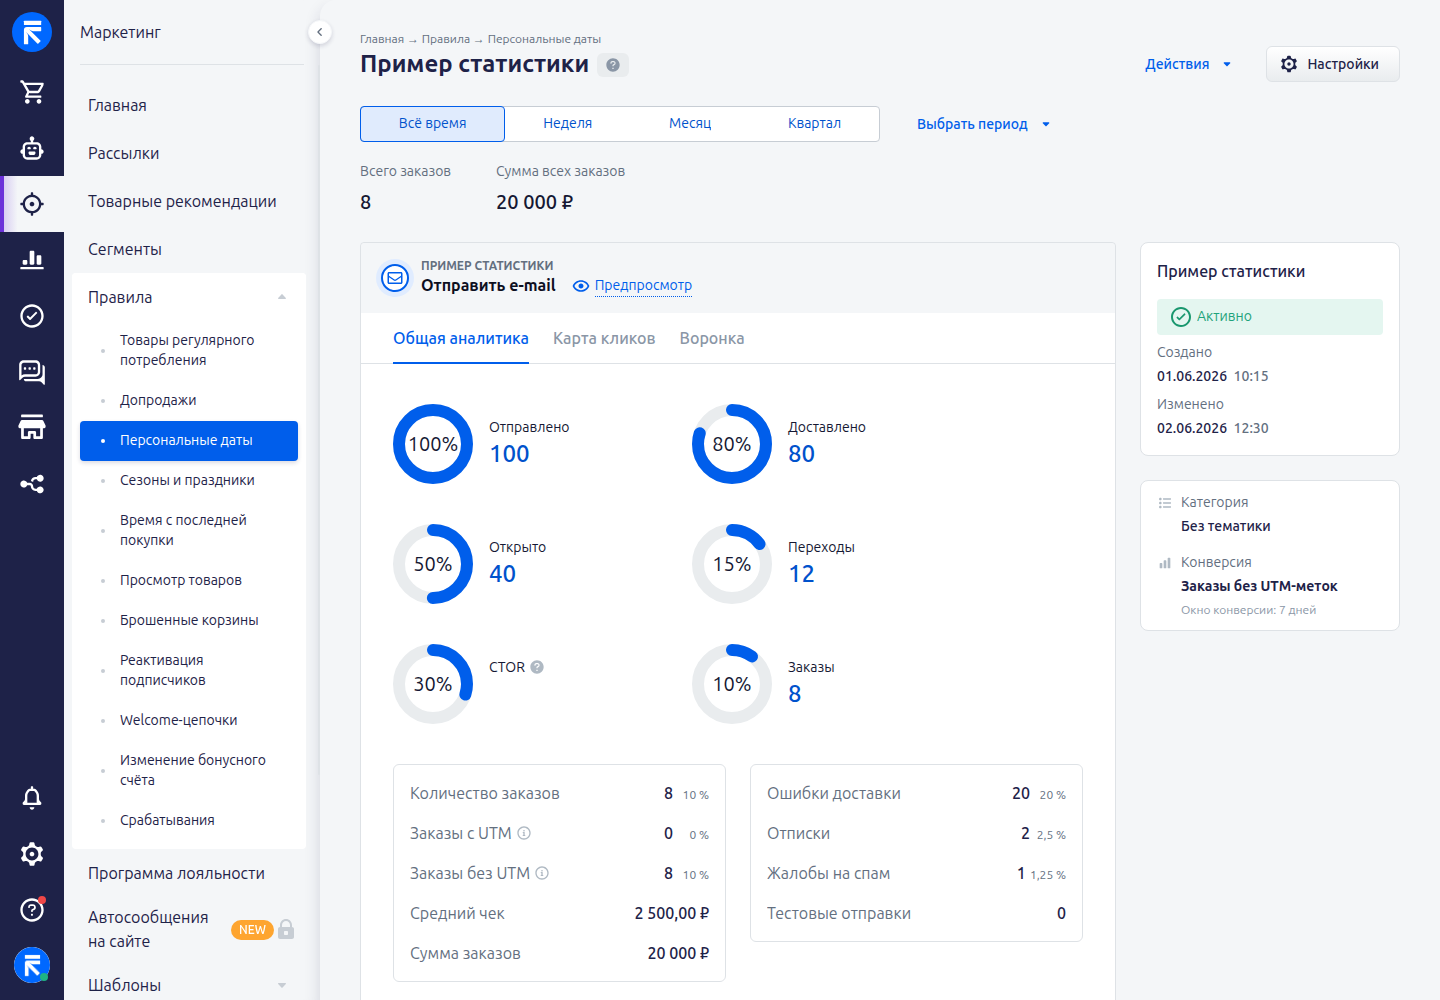
Task: Select the 'Квартал' period option
Action: 814,124
